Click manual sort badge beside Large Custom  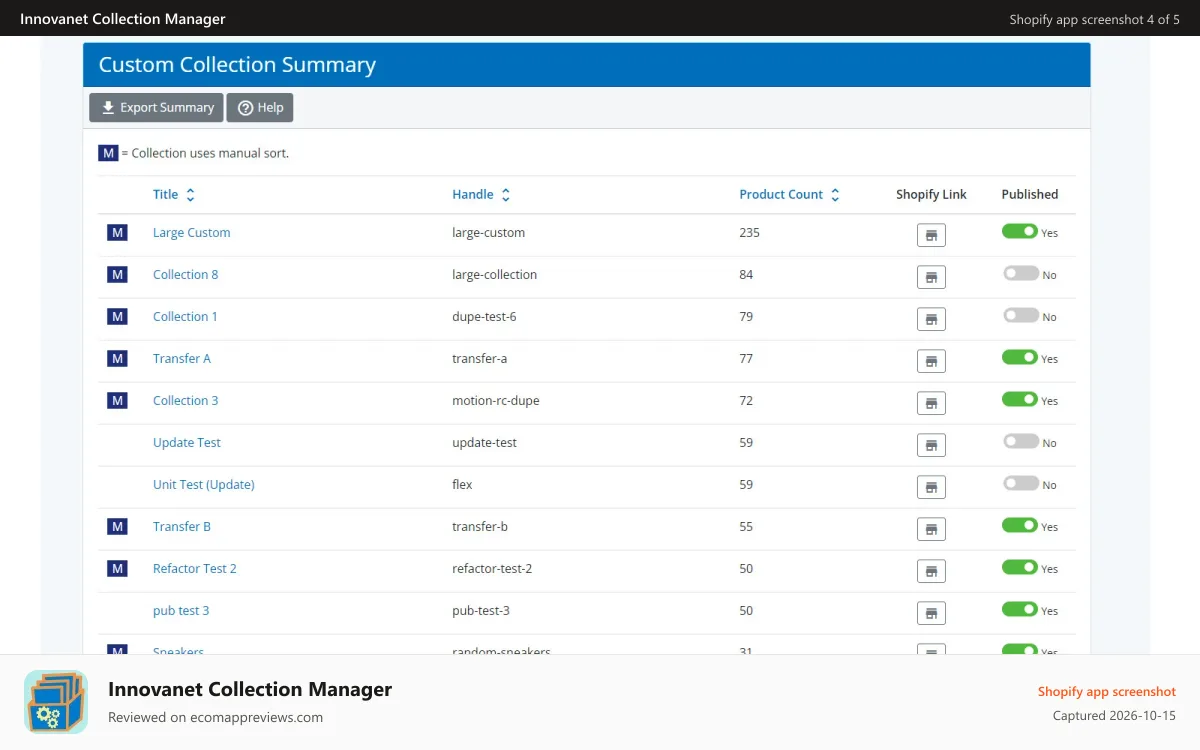pos(117,233)
